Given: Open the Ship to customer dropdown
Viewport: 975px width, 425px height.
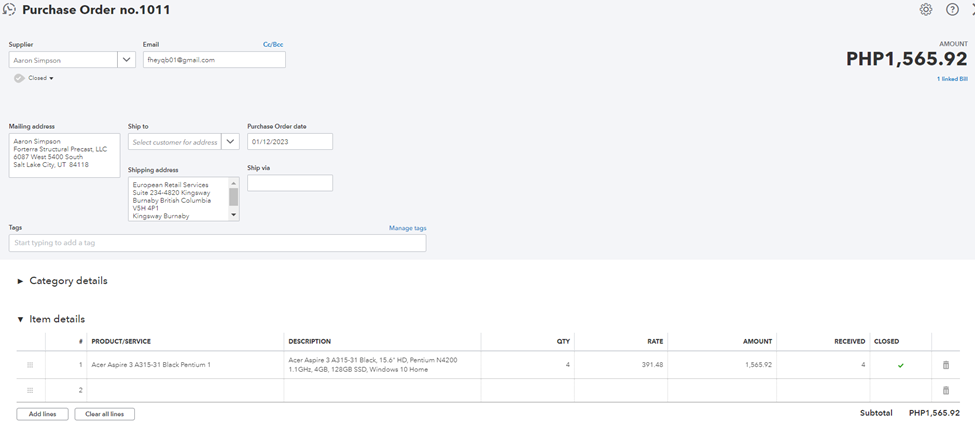Looking at the screenshot, I should coord(231,142).
